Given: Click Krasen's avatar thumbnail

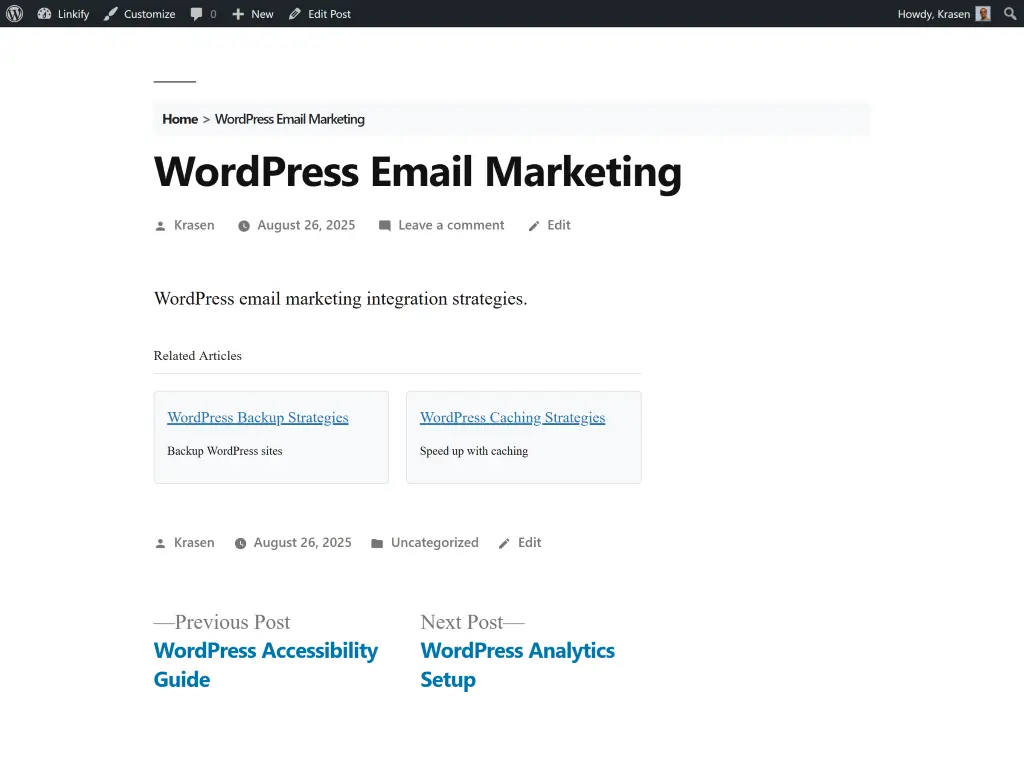Looking at the screenshot, I should [983, 14].
